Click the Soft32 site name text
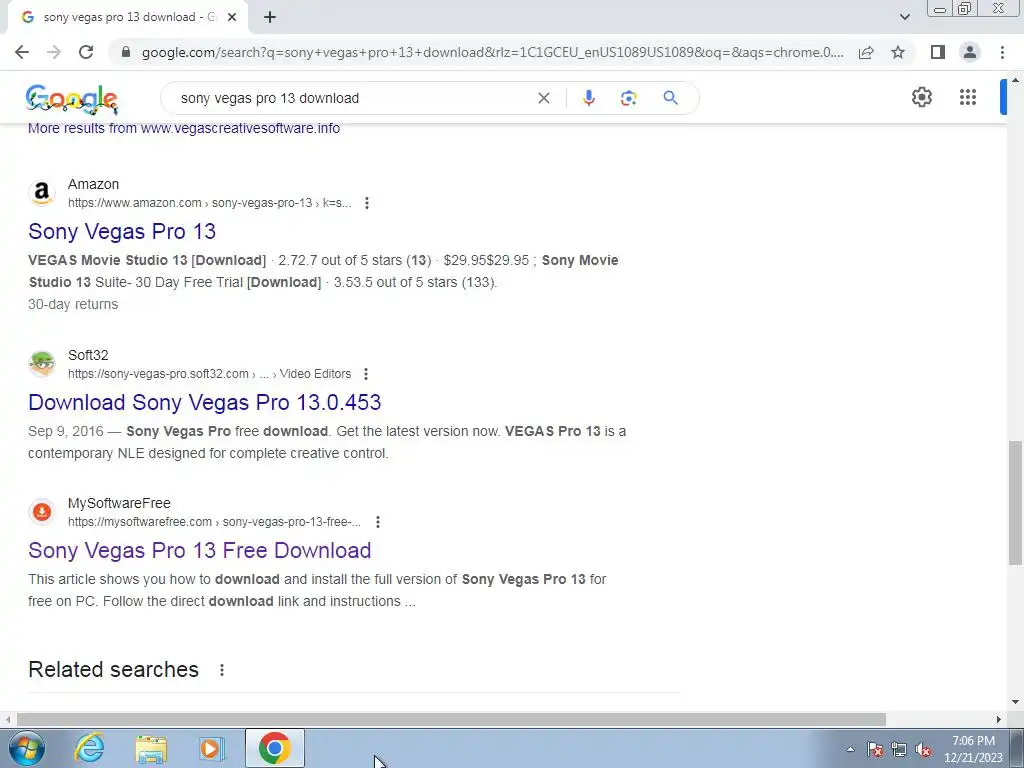The width and height of the screenshot is (1024, 768). [x=88, y=355]
